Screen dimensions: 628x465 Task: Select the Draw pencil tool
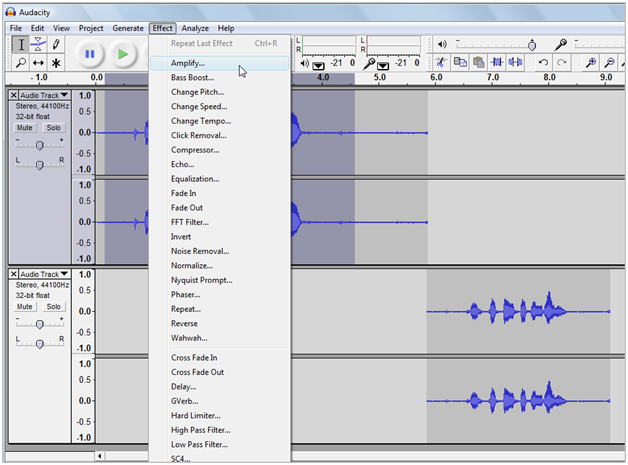[56, 44]
